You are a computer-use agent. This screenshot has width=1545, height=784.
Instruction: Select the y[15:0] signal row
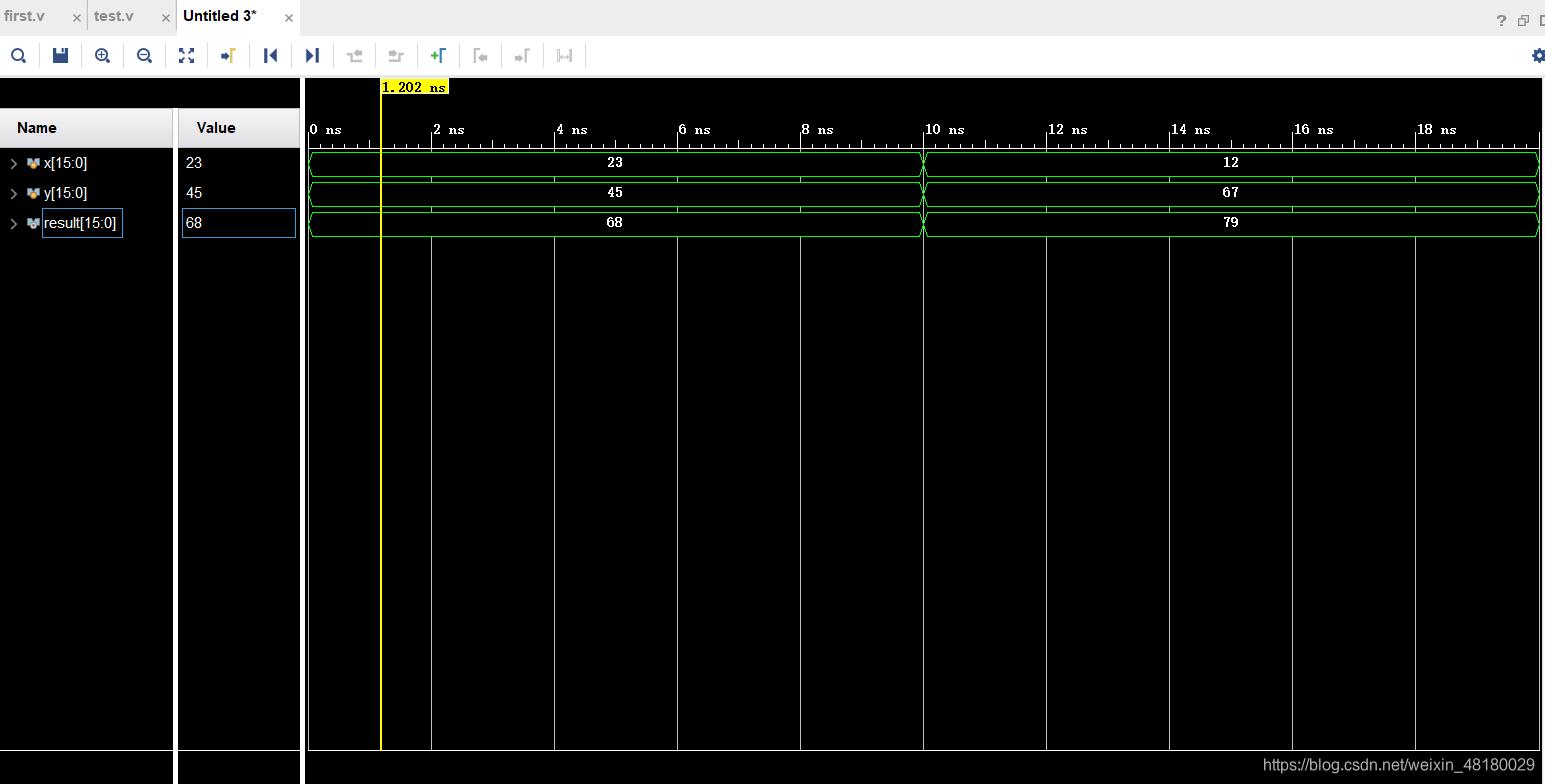click(86, 193)
